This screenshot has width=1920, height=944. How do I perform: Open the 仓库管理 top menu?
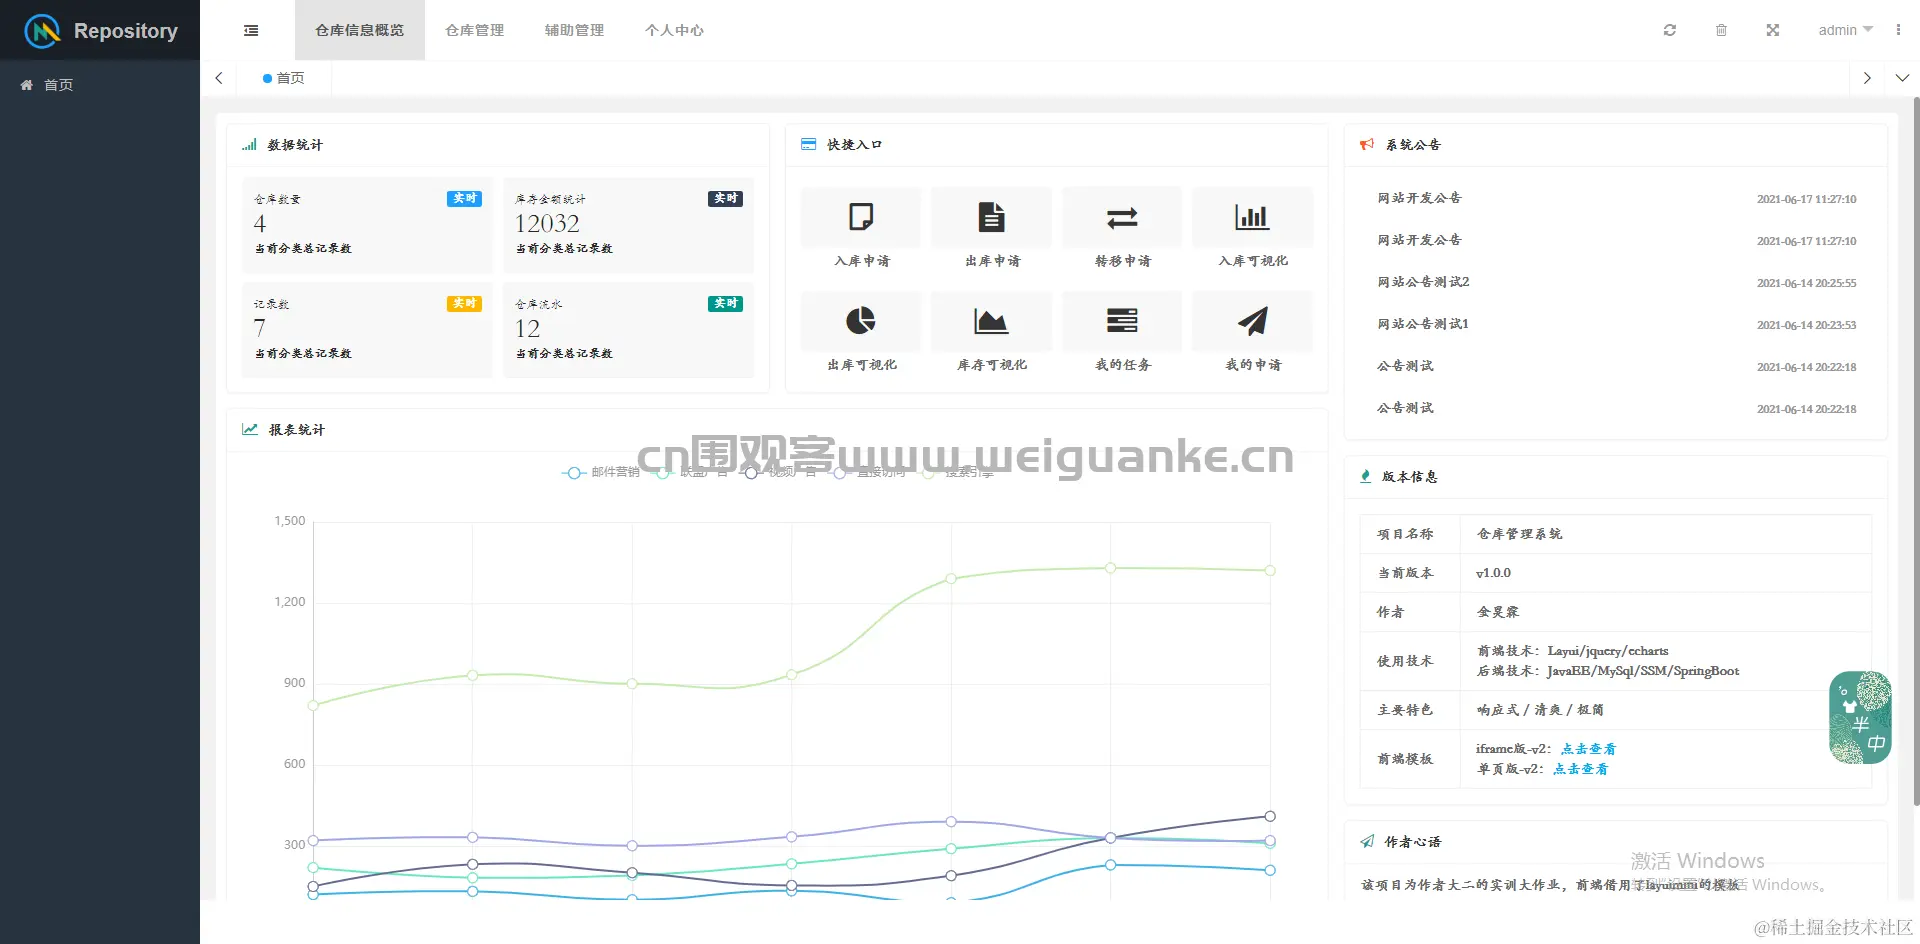[x=475, y=30]
